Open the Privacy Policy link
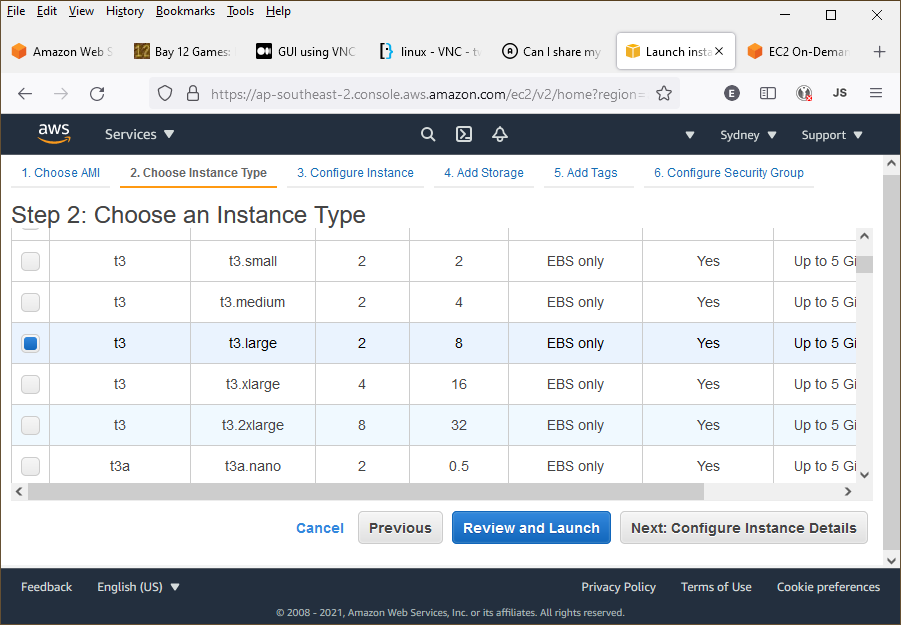This screenshot has width=901, height=625. 618,587
